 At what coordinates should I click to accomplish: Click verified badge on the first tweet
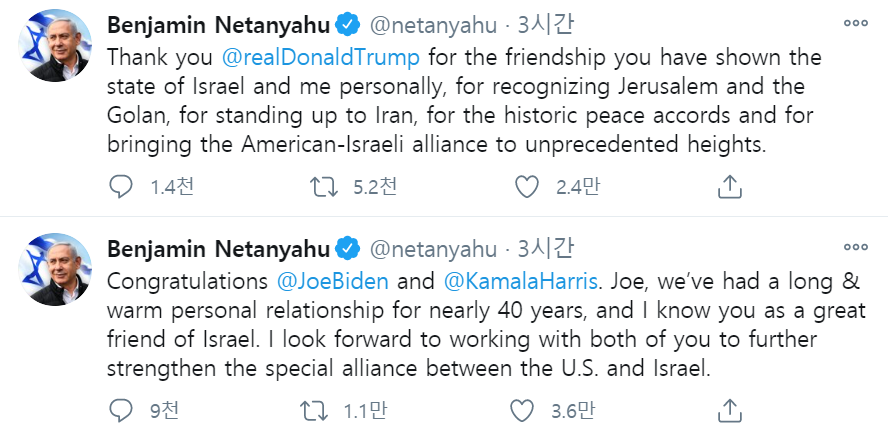(x=346, y=23)
